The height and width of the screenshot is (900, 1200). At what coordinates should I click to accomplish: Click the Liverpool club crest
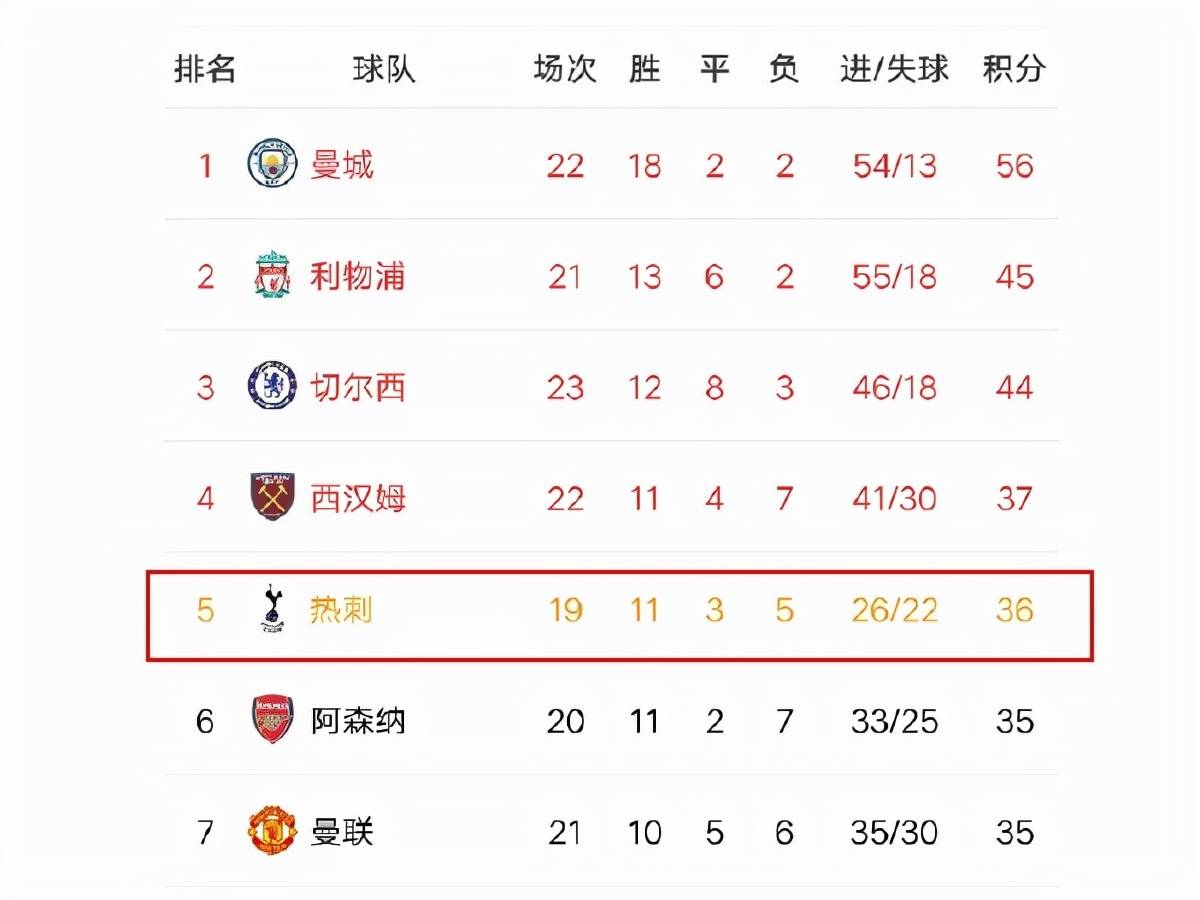[272, 275]
